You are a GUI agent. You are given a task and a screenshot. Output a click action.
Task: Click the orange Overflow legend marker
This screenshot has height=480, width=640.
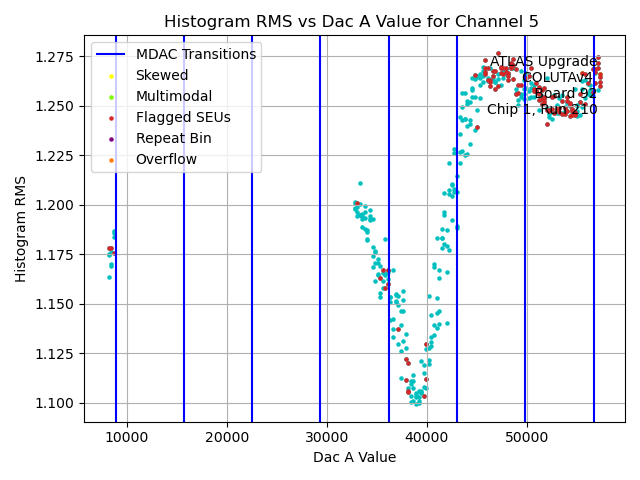(x=112, y=160)
